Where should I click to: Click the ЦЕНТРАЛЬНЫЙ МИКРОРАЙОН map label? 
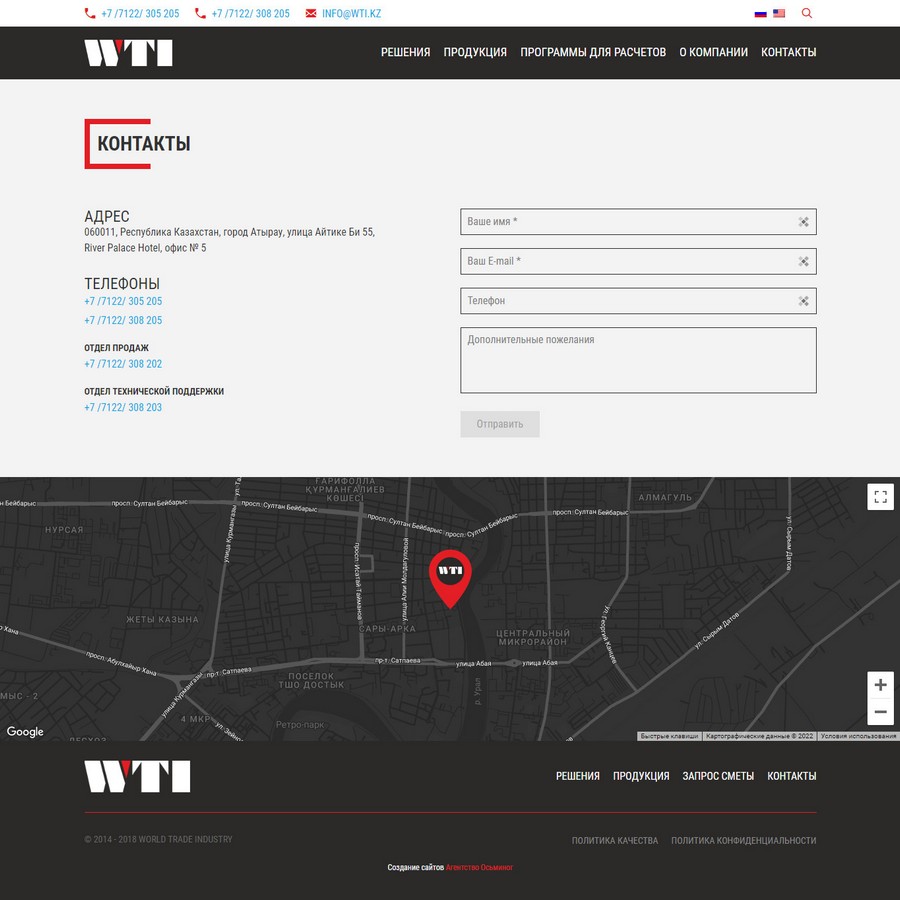[x=533, y=637]
